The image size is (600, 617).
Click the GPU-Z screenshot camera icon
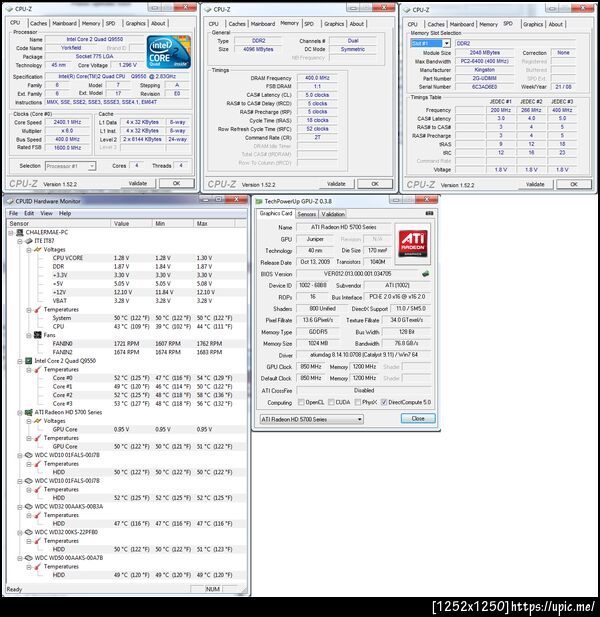[x=429, y=213]
